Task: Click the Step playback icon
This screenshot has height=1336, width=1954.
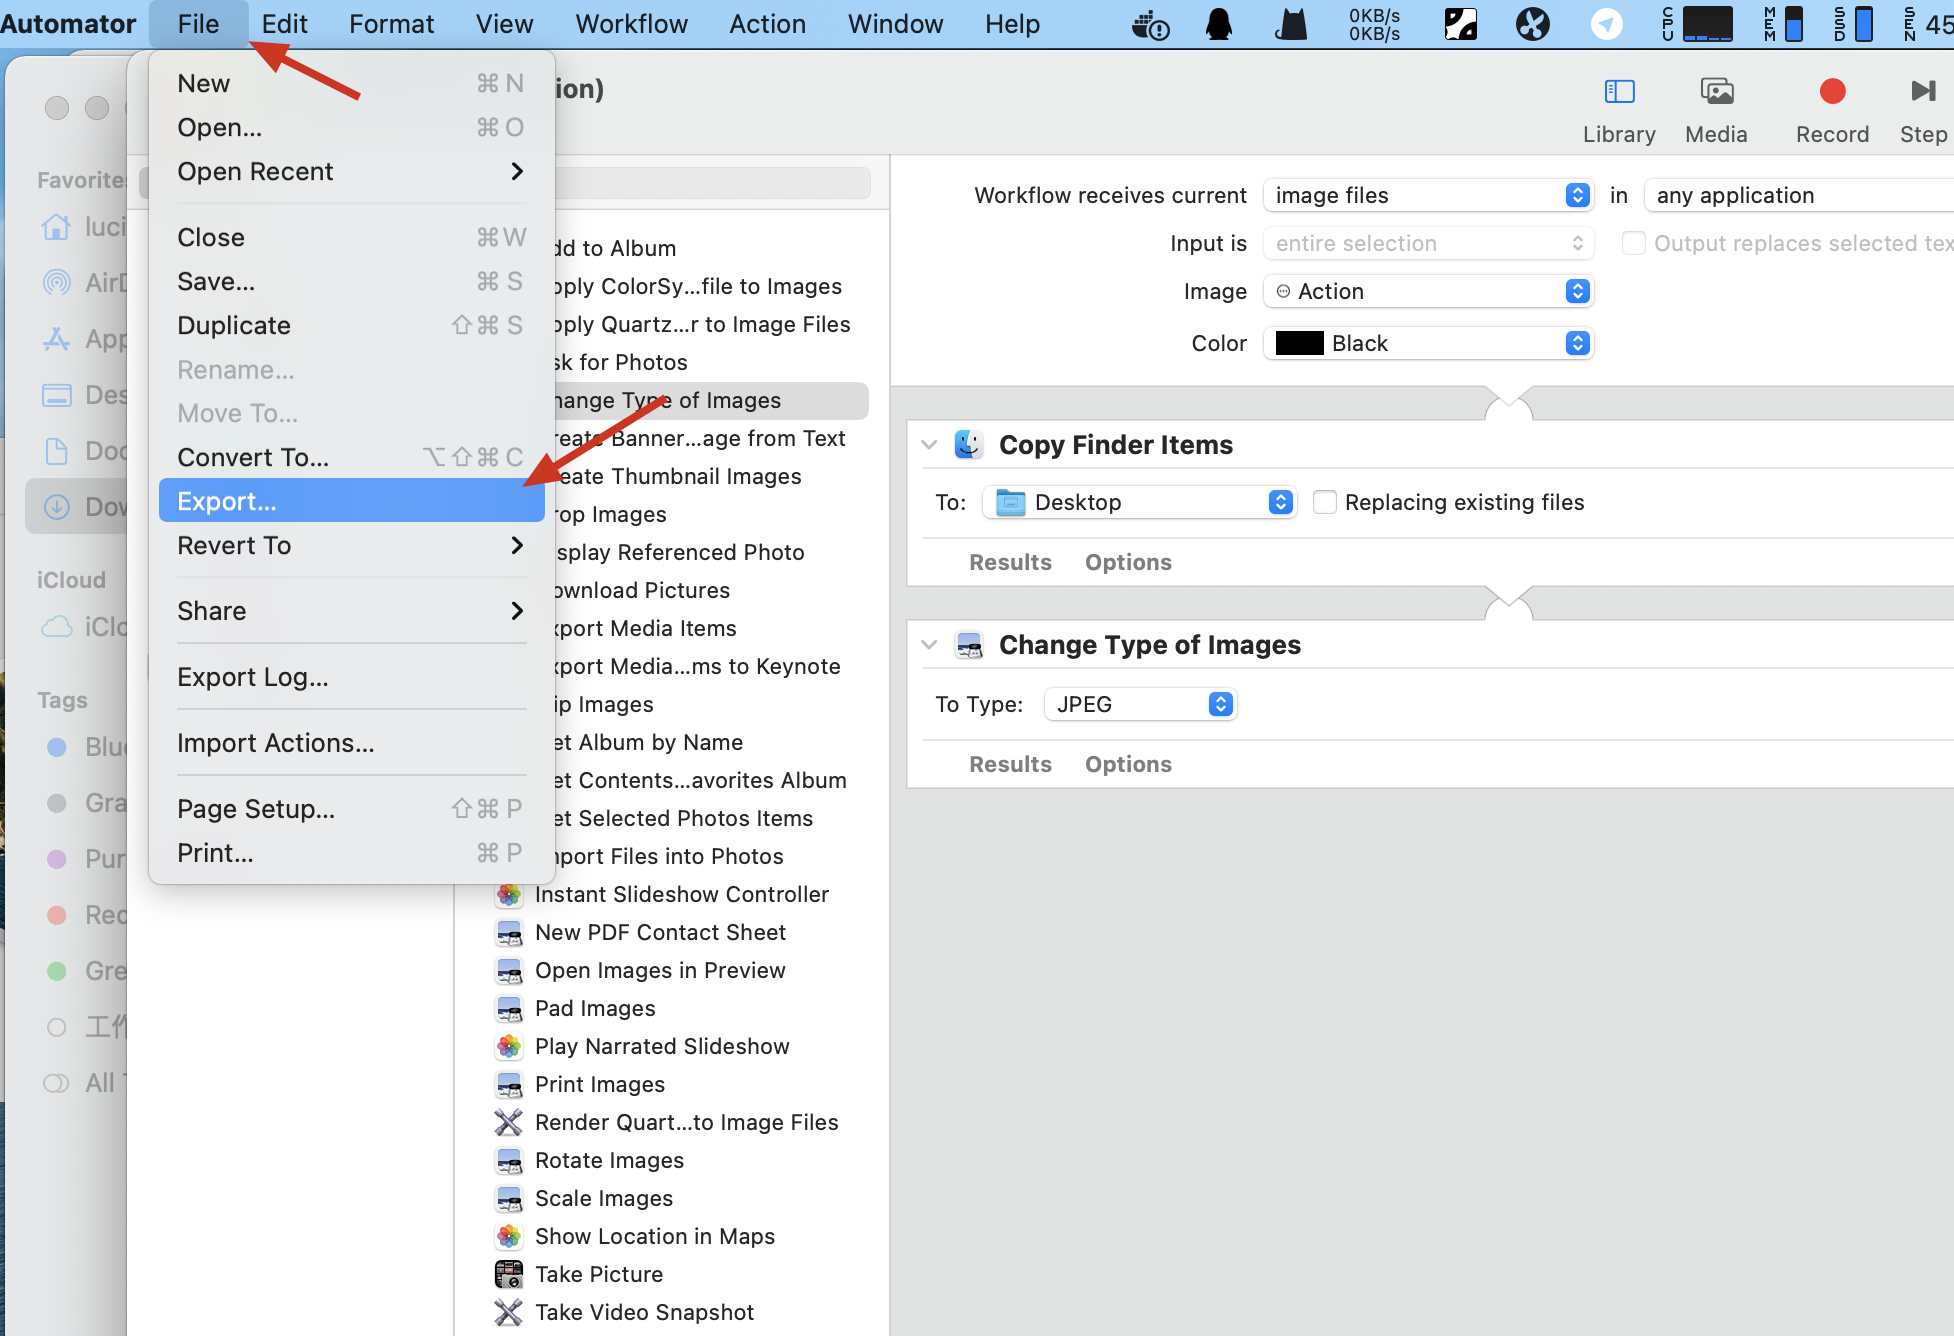Action: pos(1922,92)
